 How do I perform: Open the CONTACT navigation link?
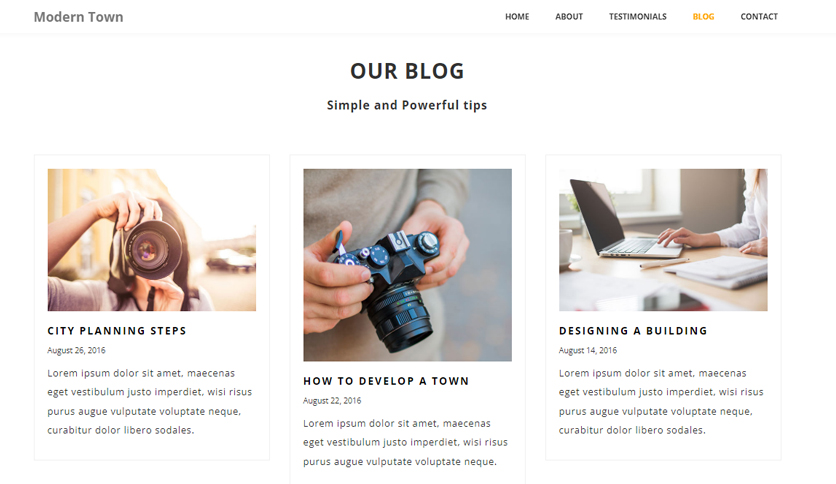pos(759,17)
